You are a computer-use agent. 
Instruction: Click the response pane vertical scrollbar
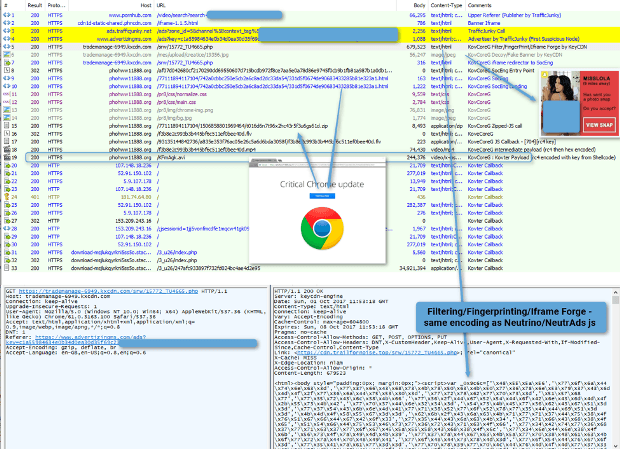pyautogui.click(x=615, y=368)
